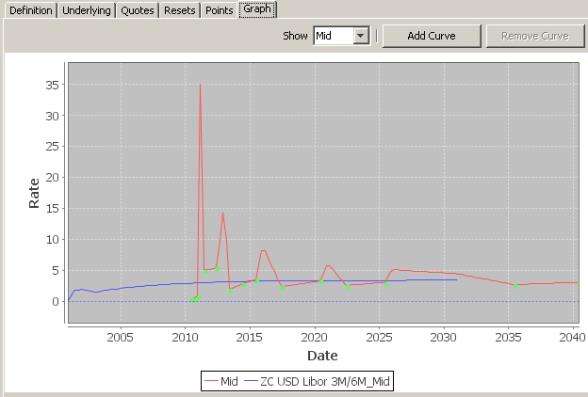Image resolution: width=588 pixels, height=397 pixels.
Task: Open the Definition tab
Action: tap(31, 10)
